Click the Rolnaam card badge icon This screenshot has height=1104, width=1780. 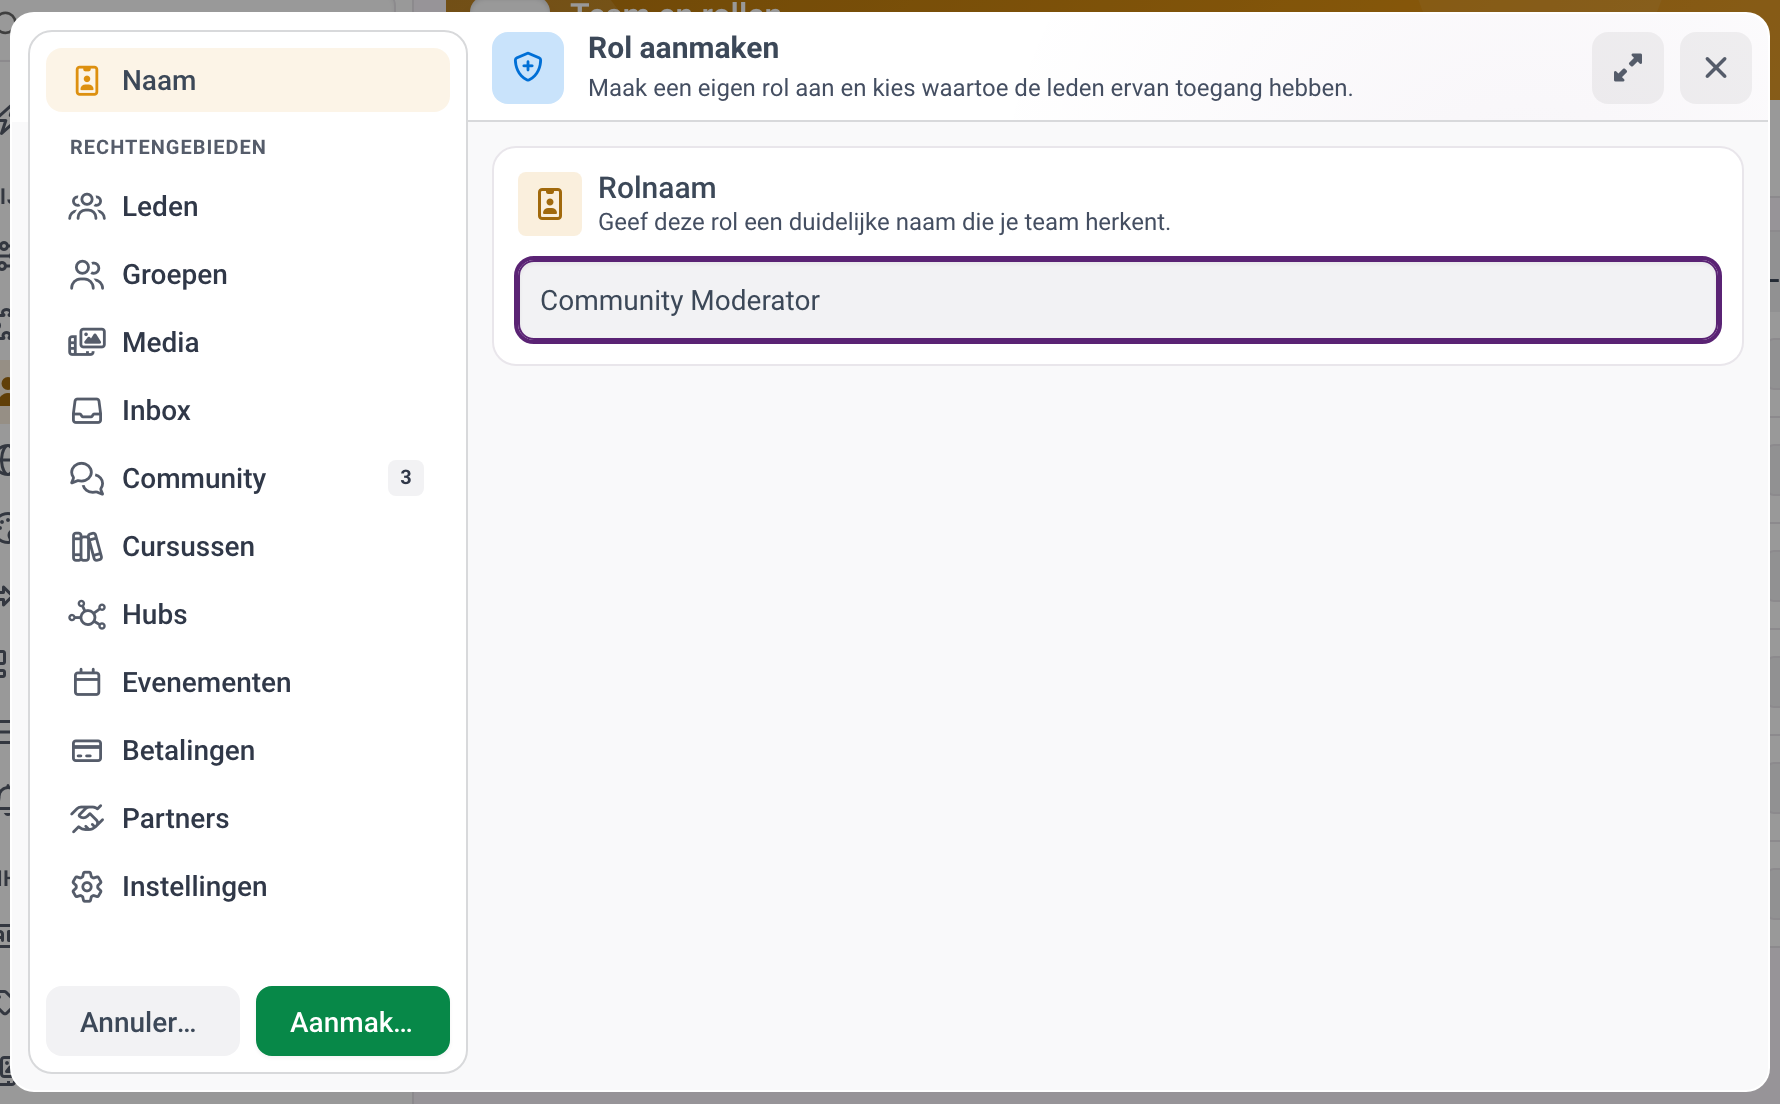coord(550,204)
